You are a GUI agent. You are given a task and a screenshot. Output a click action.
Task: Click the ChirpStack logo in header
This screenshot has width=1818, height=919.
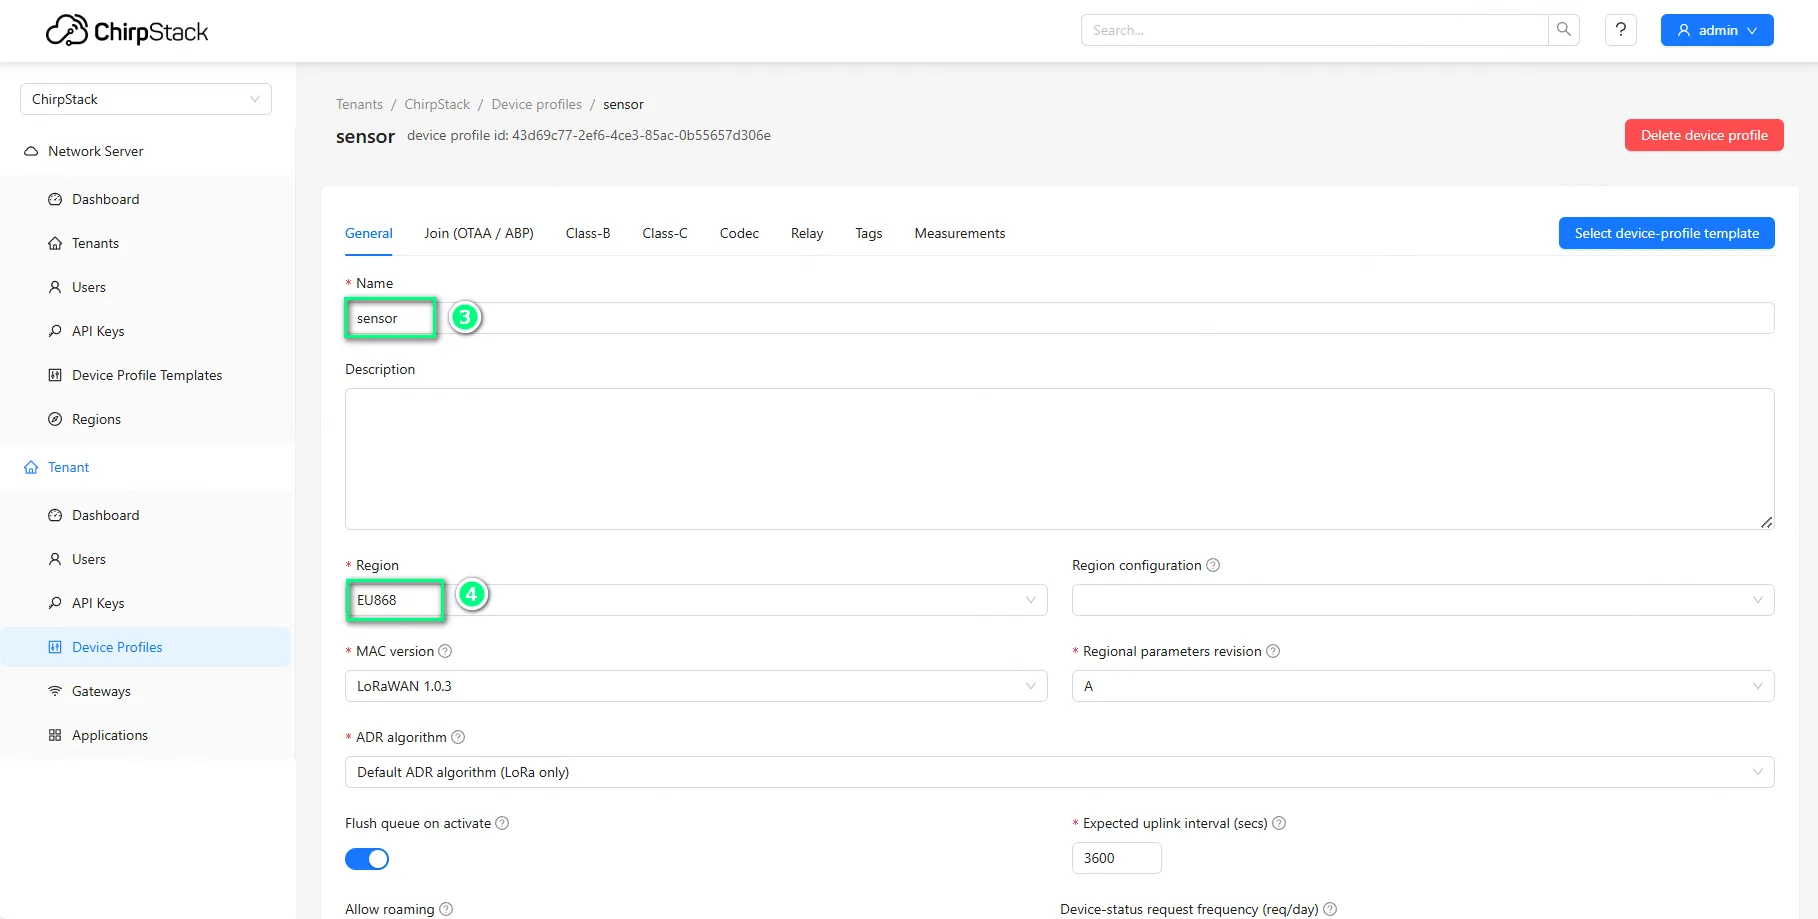[x=127, y=31]
